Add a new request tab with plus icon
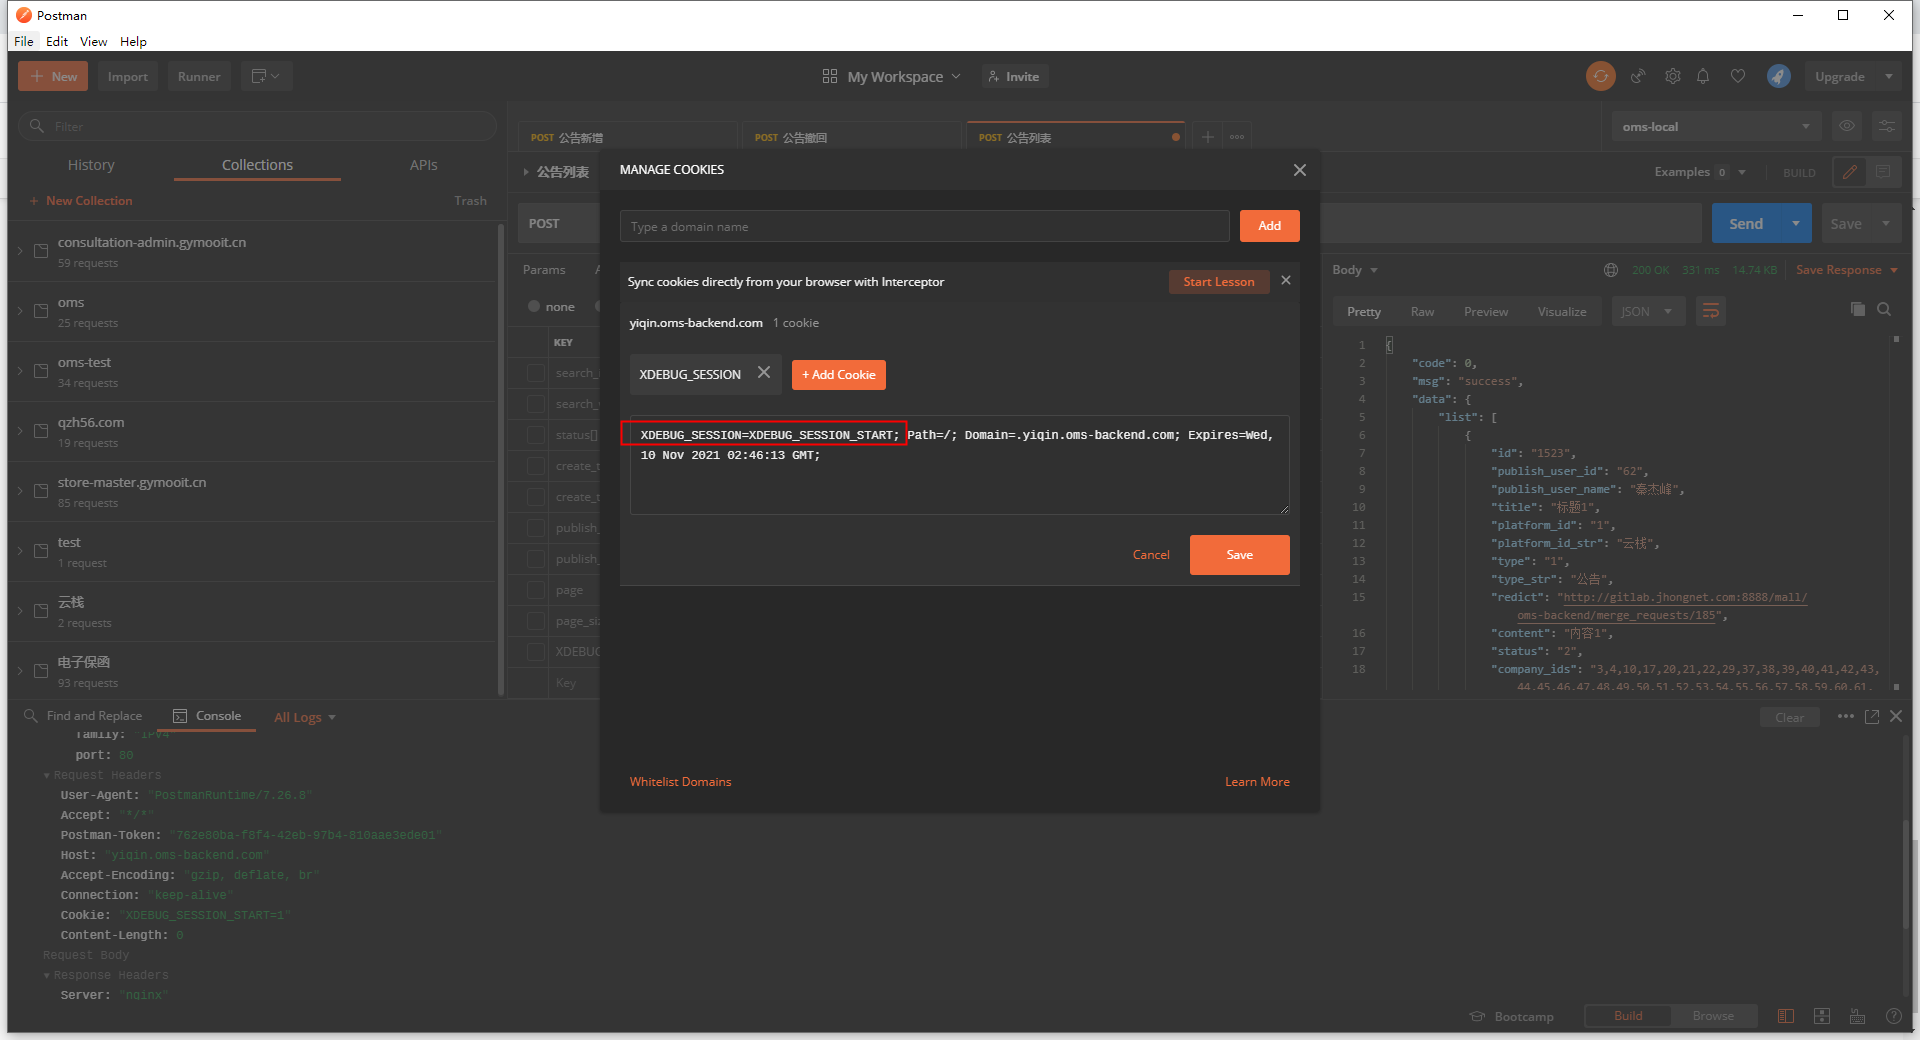 1208,137
